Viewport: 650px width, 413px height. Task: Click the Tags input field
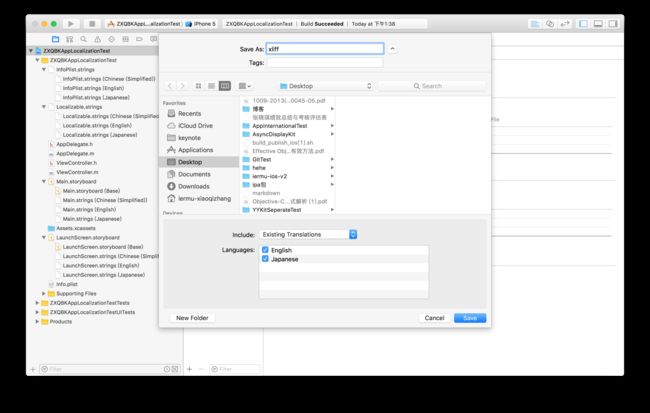325,63
